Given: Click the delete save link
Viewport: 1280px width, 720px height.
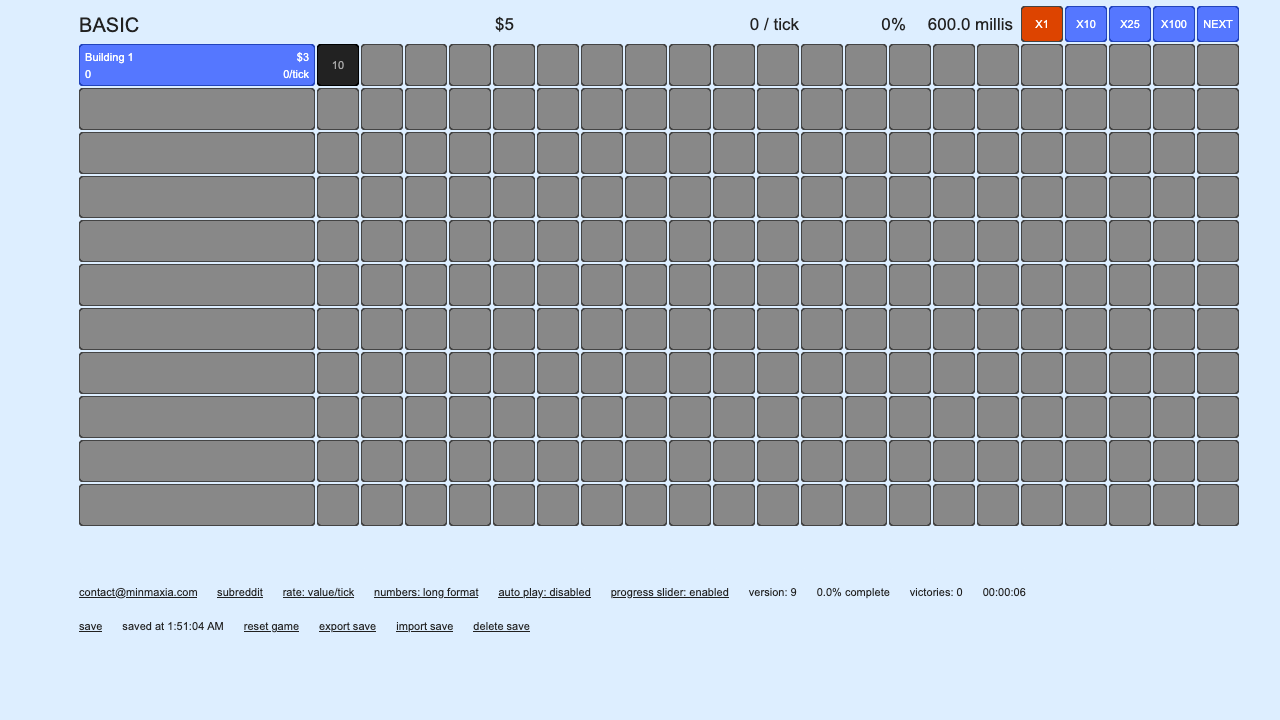Looking at the screenshot, I should coord(501,626).
